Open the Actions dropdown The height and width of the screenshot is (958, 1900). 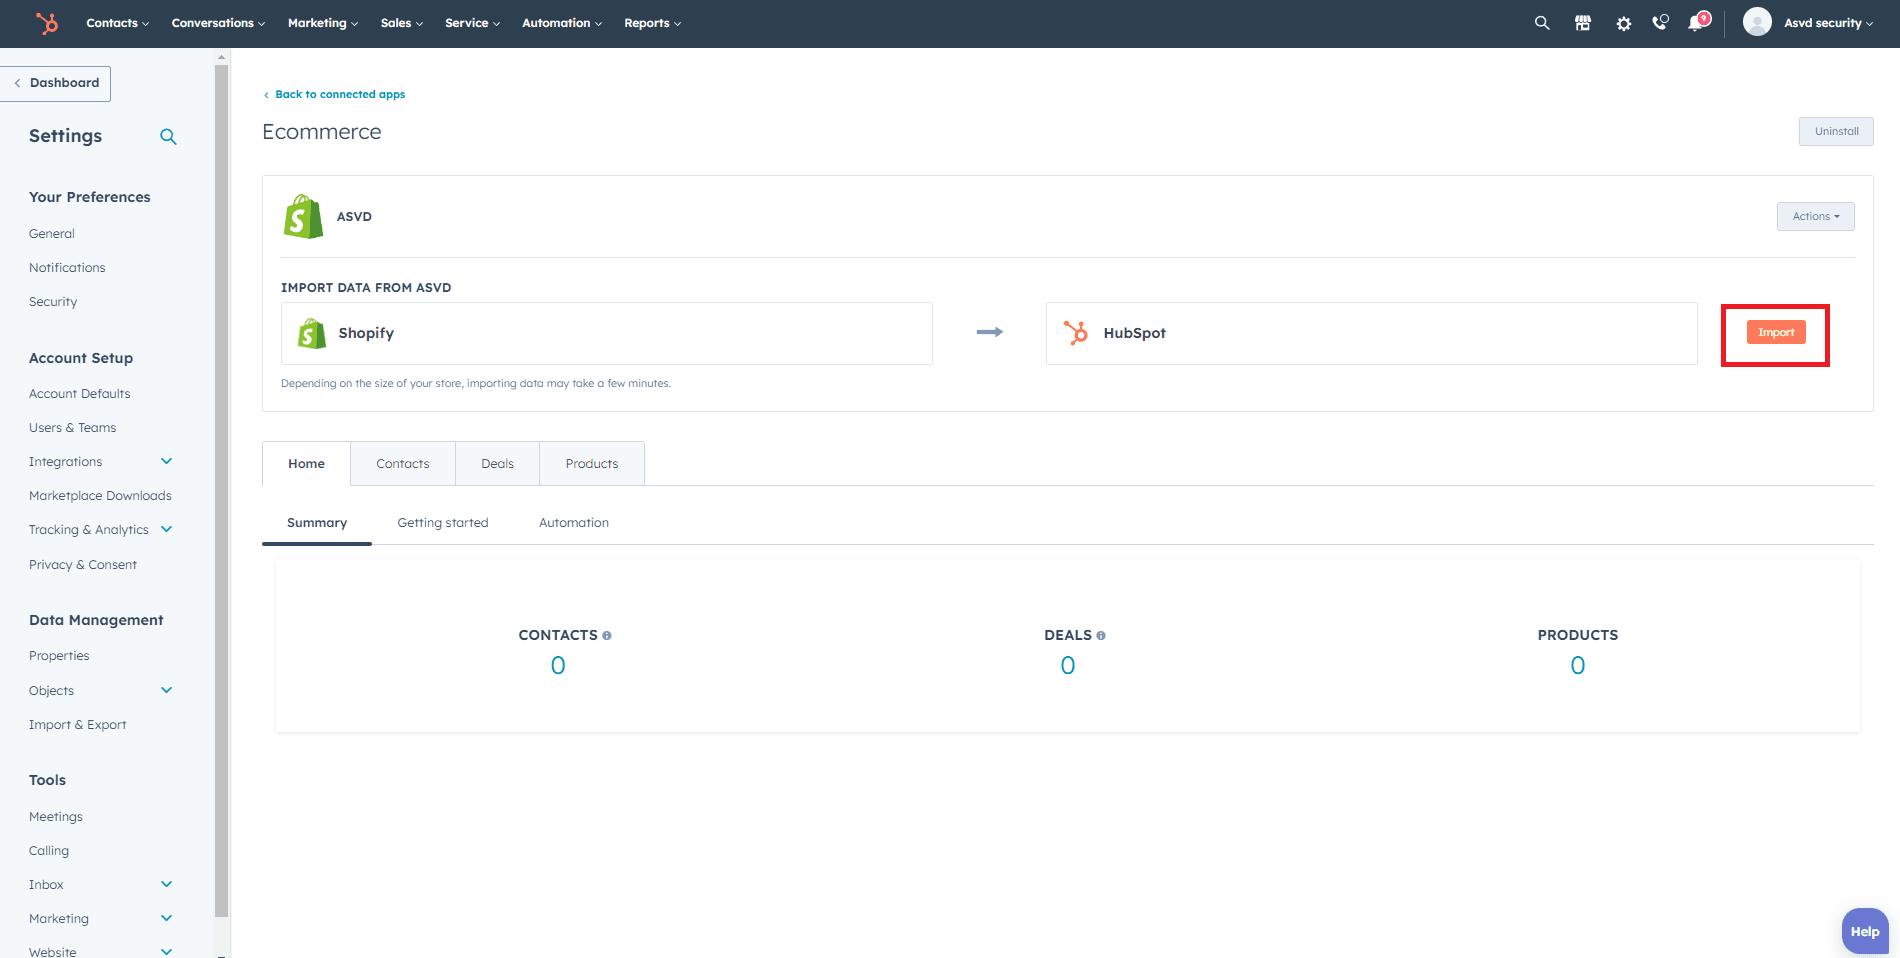point(1815,216)
